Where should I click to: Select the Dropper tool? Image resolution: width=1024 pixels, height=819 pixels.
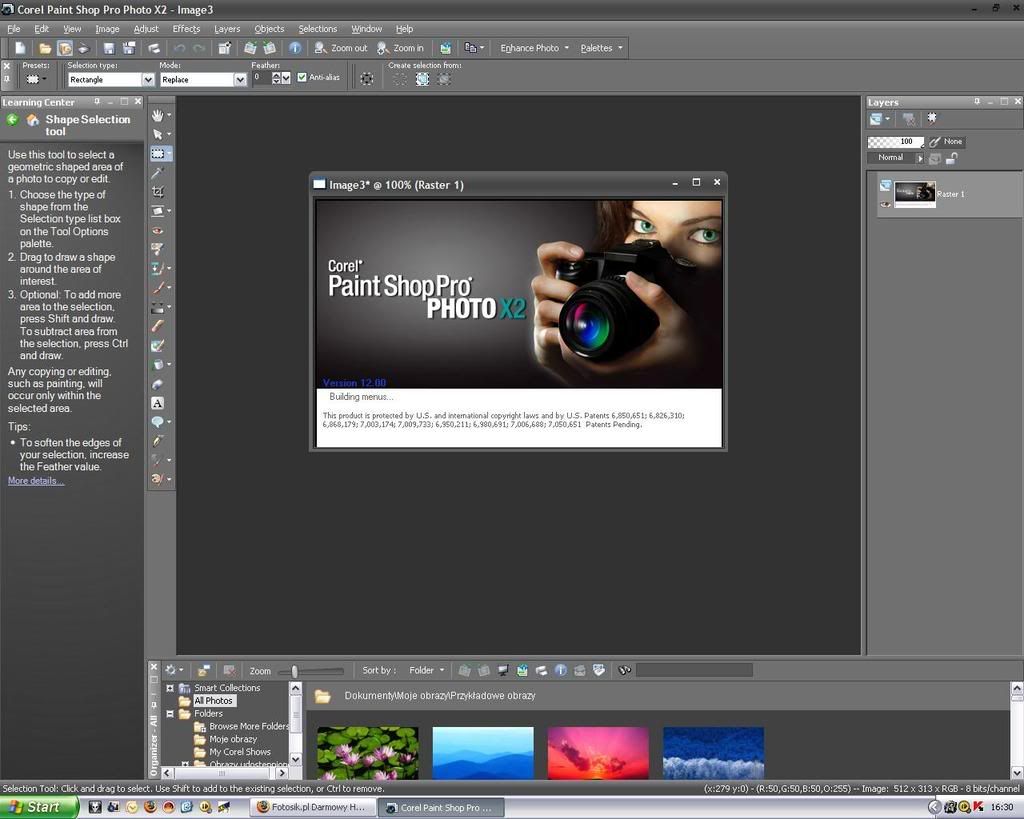click(157, 172)
